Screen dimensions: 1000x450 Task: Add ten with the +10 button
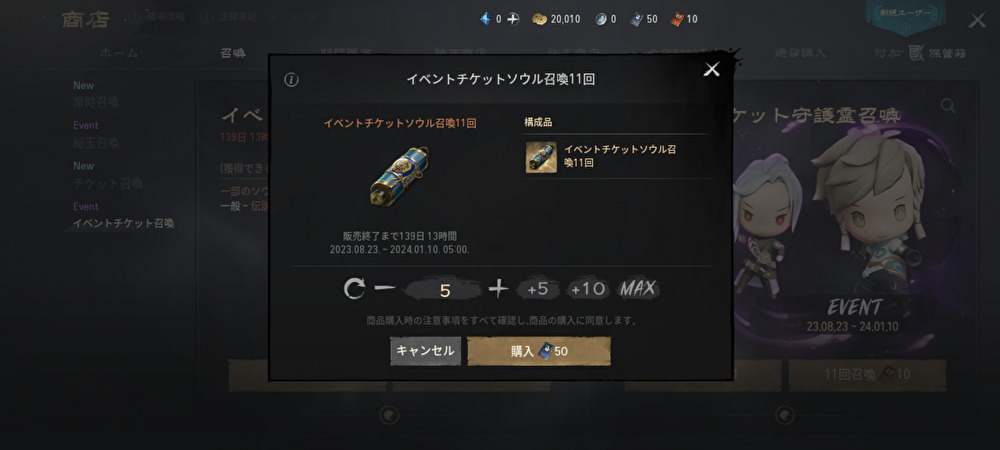(588, 289)
